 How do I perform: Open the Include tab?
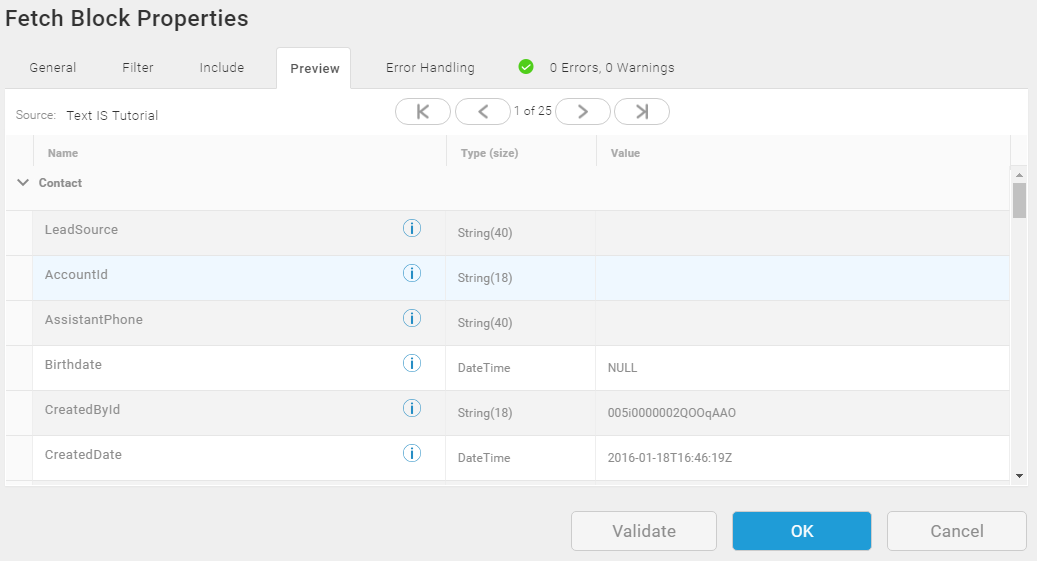pos(222,67)
